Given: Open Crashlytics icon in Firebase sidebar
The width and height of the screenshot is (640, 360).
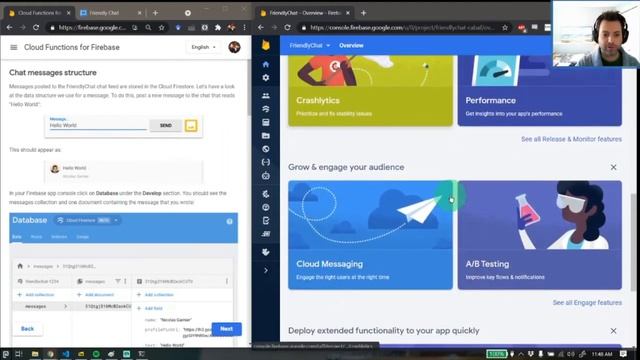Looking at the screenshot, I should [266, 194].
